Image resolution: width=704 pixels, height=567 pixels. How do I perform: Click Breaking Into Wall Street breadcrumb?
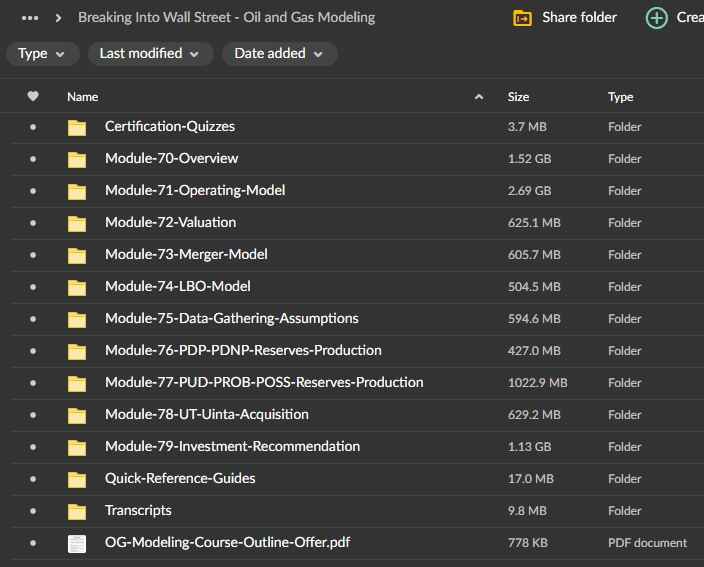(226, 18)
